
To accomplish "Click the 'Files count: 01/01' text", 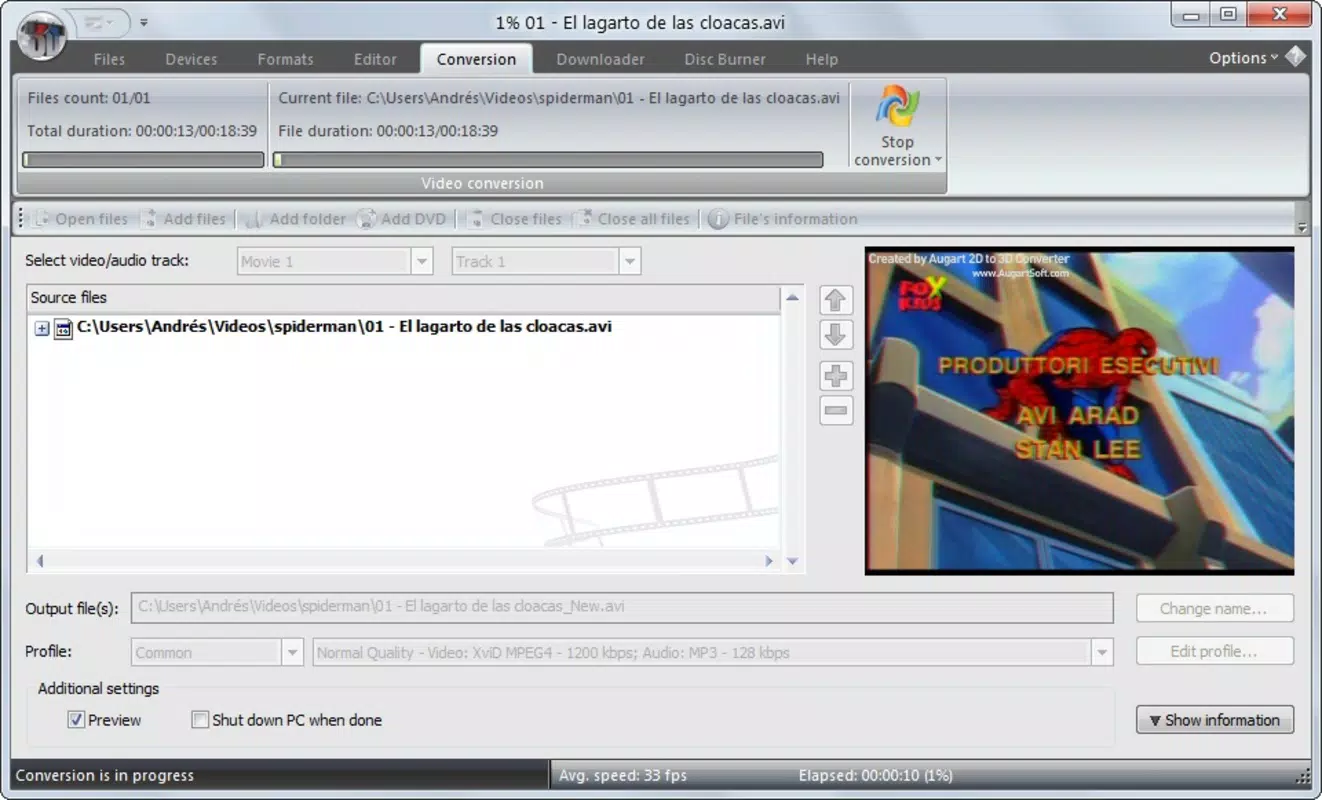I will point(89,98).
